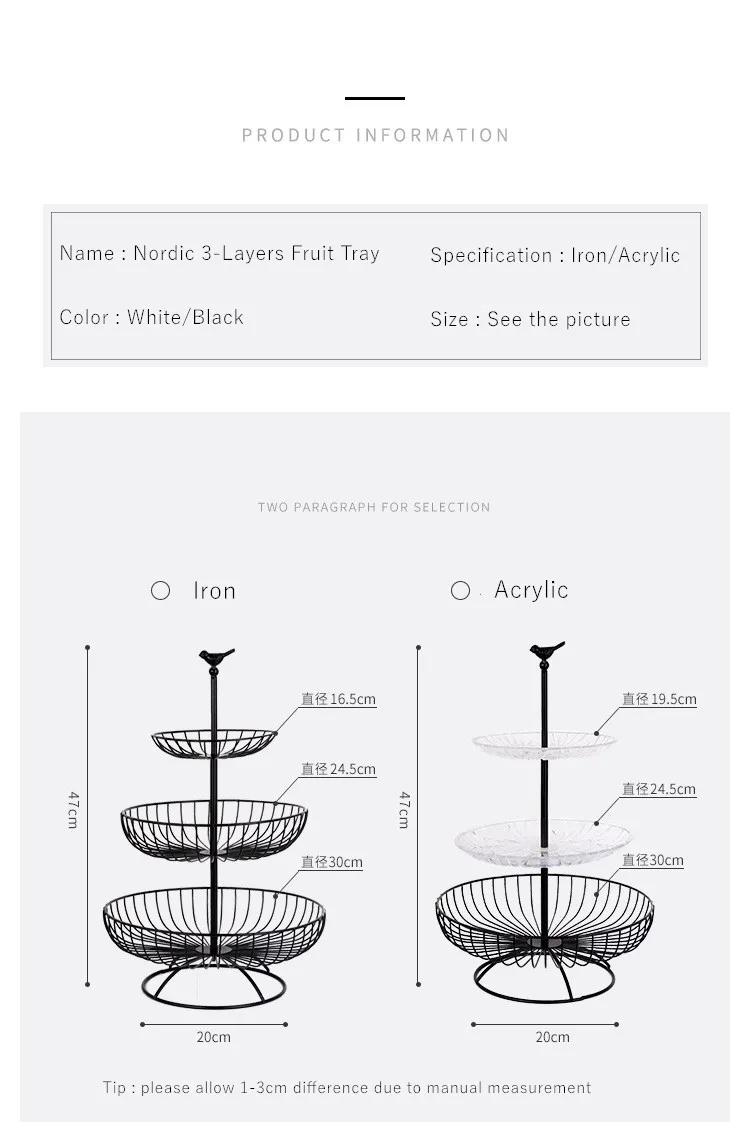The height and width of the screenshot is (1122, 750).
Task: Click the Iron stand's middle wire basket
Action: (214, 830)
